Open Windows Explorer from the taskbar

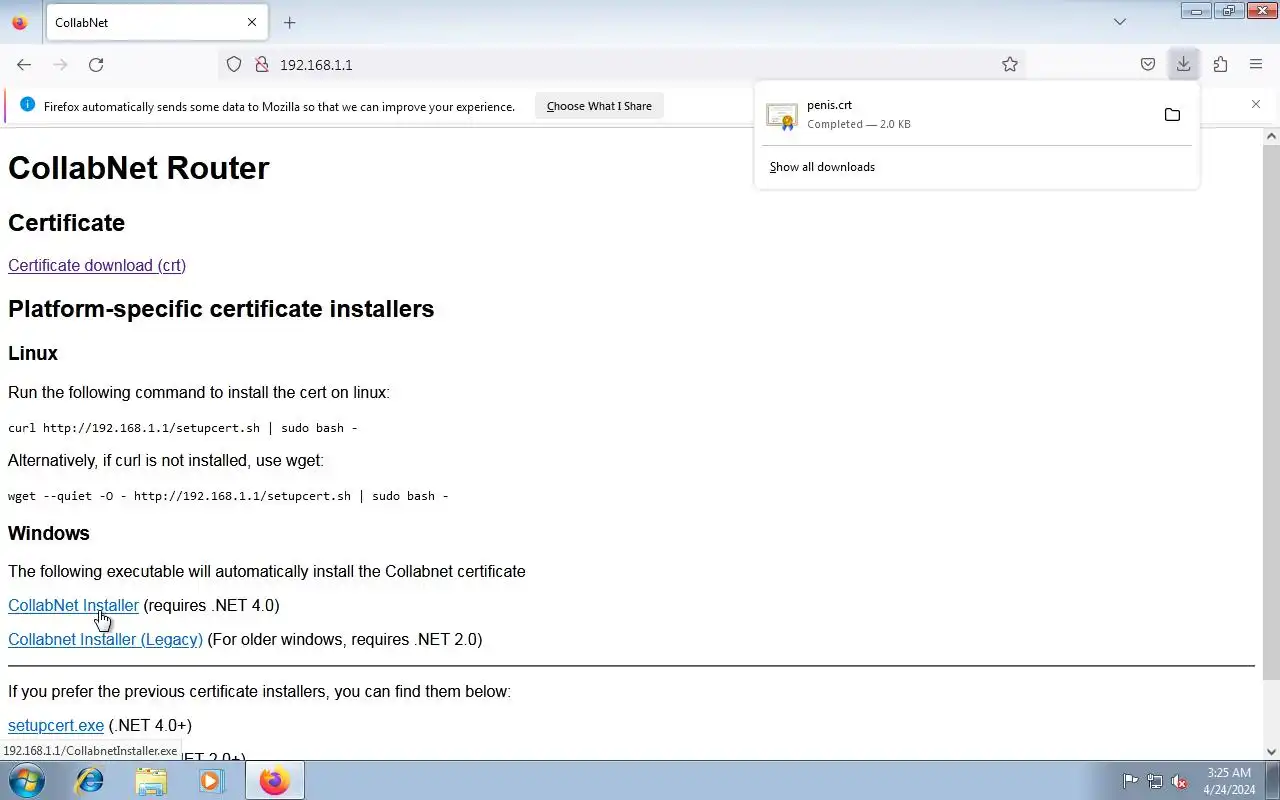point(151,780)
